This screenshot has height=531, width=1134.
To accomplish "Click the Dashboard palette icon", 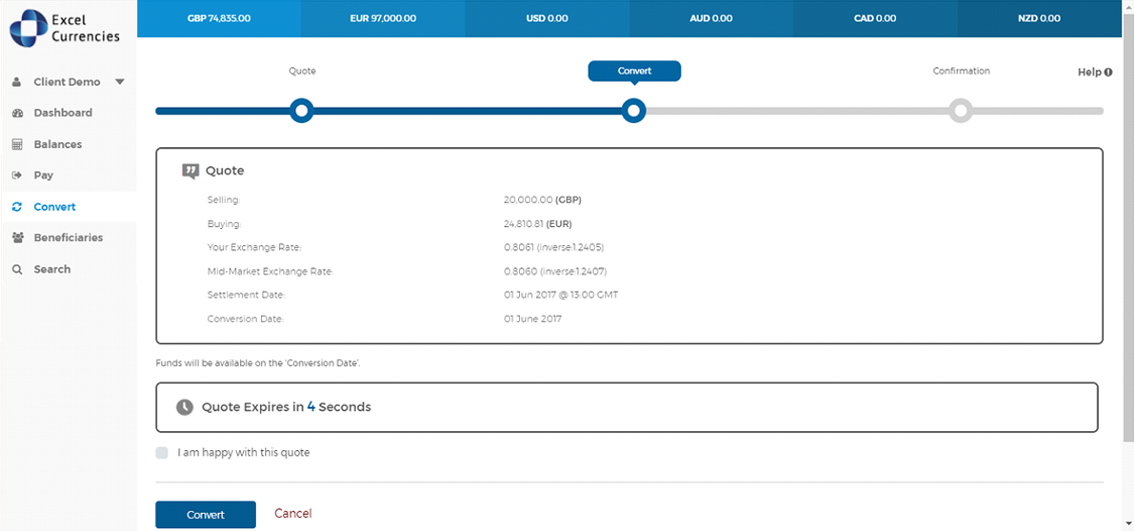I will click(x=17, y=113).
